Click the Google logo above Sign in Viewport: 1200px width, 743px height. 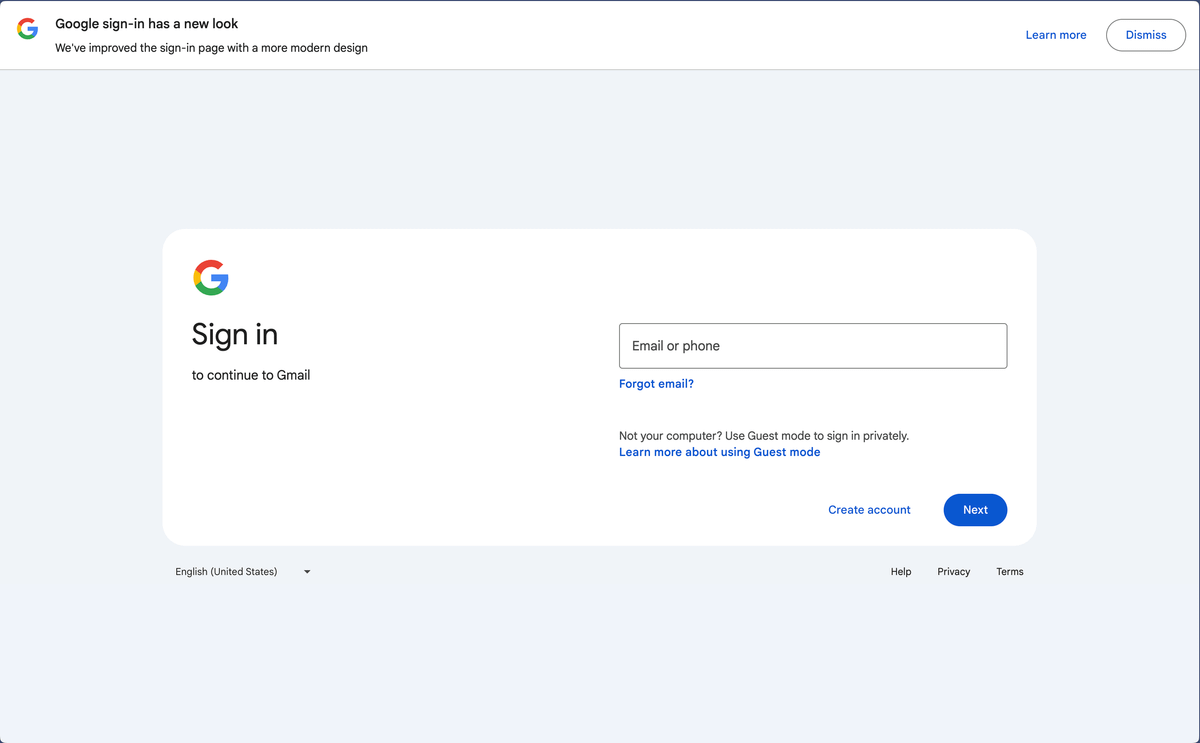(211, 278)
